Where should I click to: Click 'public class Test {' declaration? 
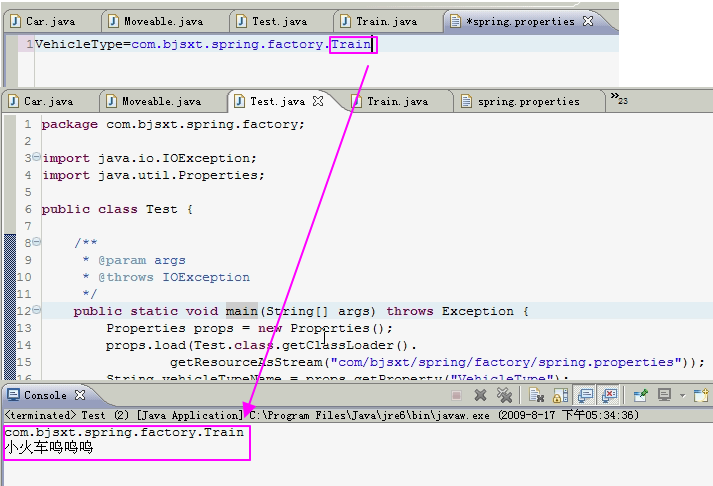point(117,209)
